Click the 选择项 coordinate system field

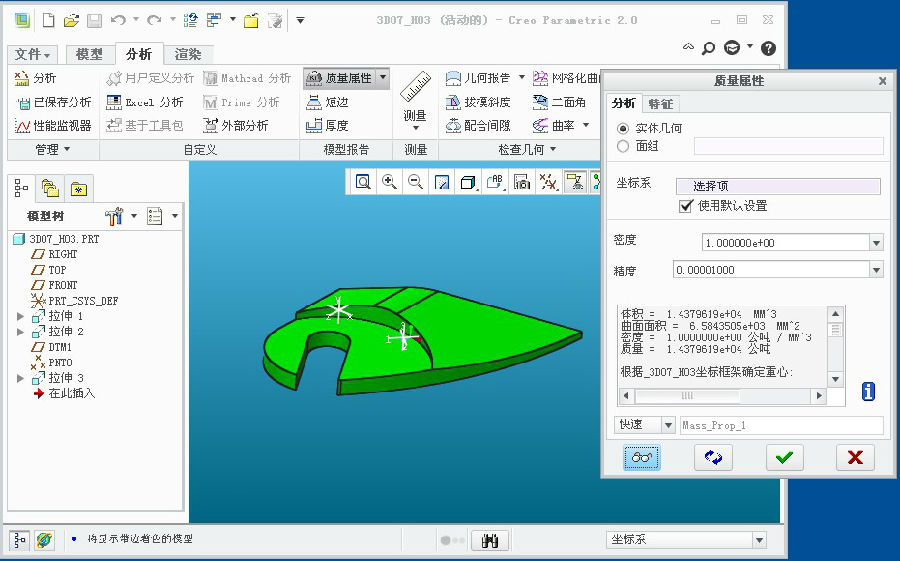(x=778, y=186)
